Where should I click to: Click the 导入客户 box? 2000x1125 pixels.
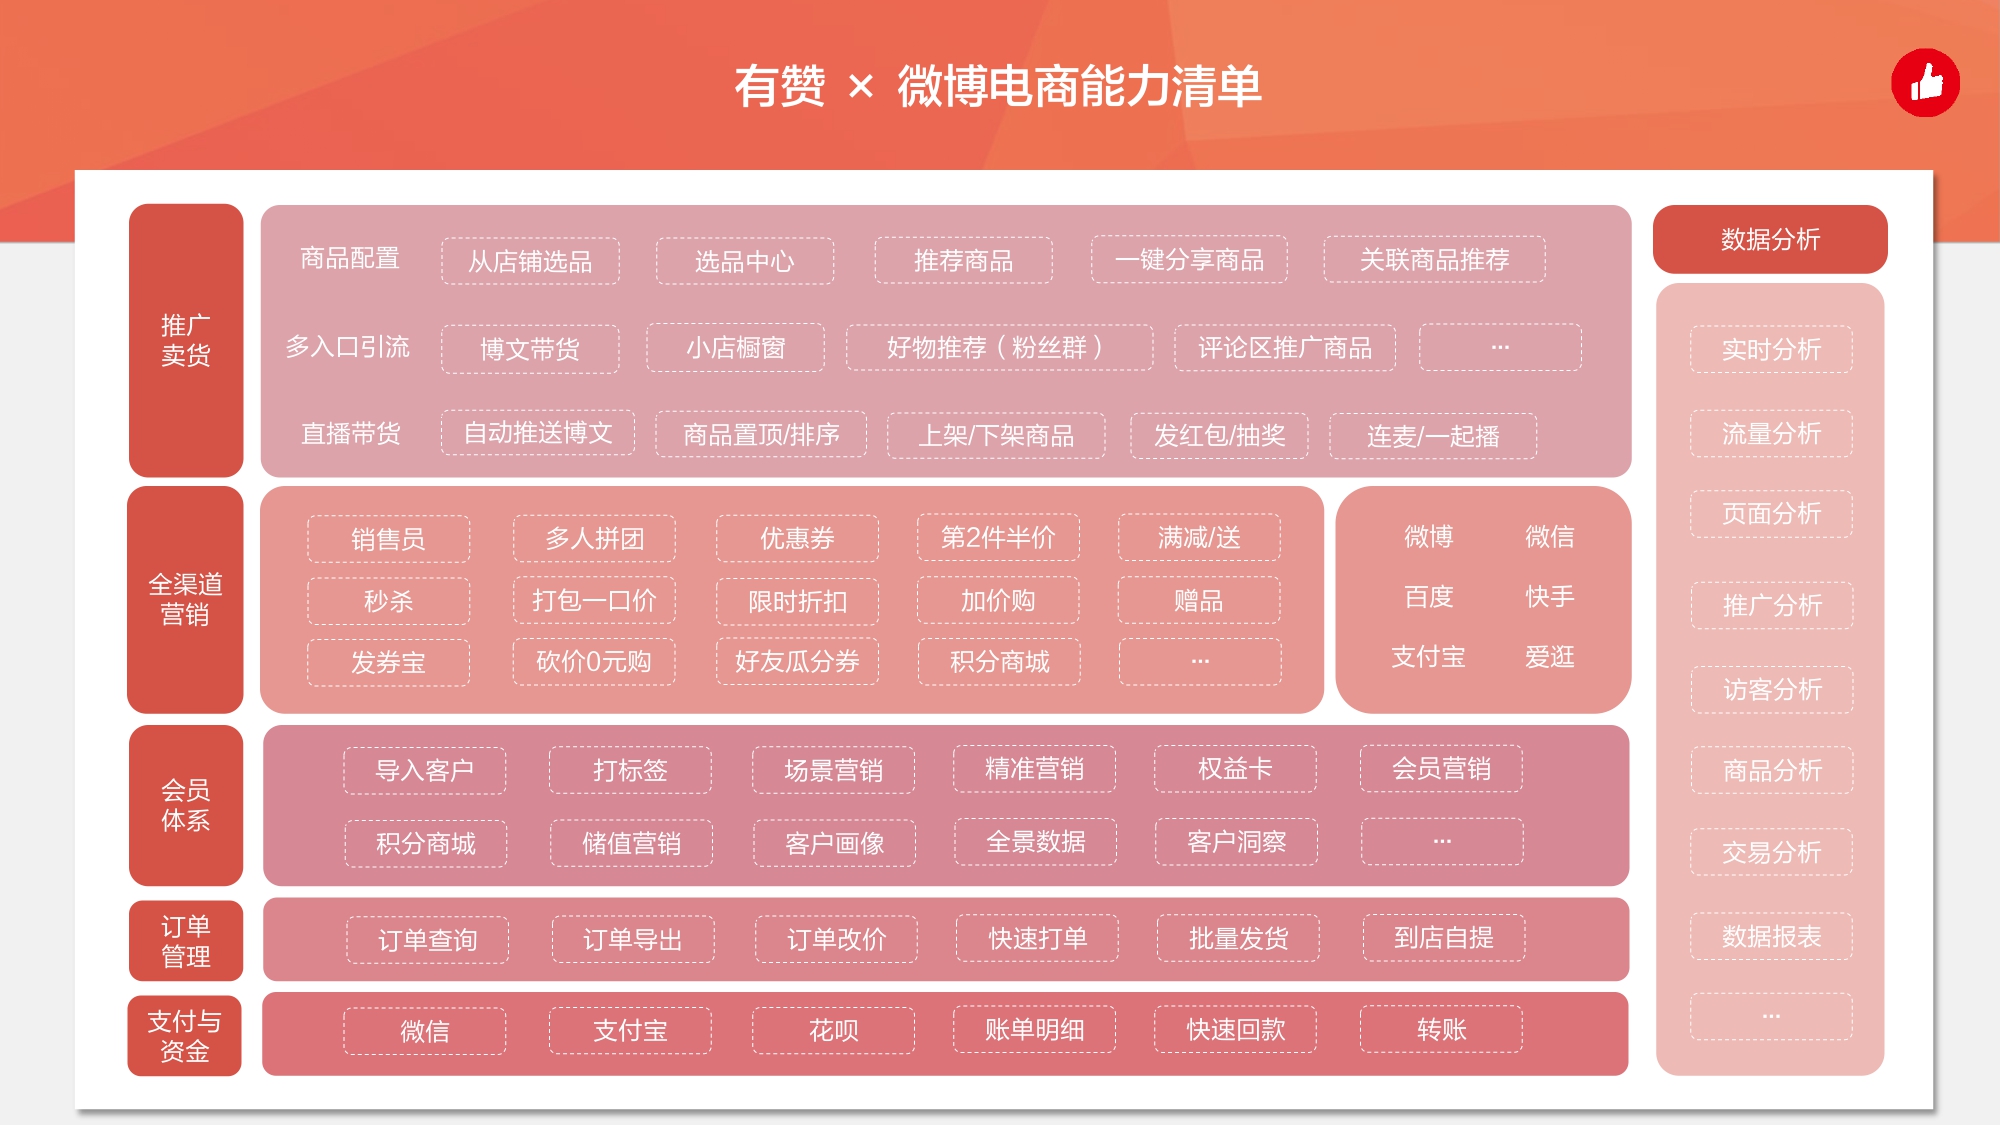click(424, 770)
